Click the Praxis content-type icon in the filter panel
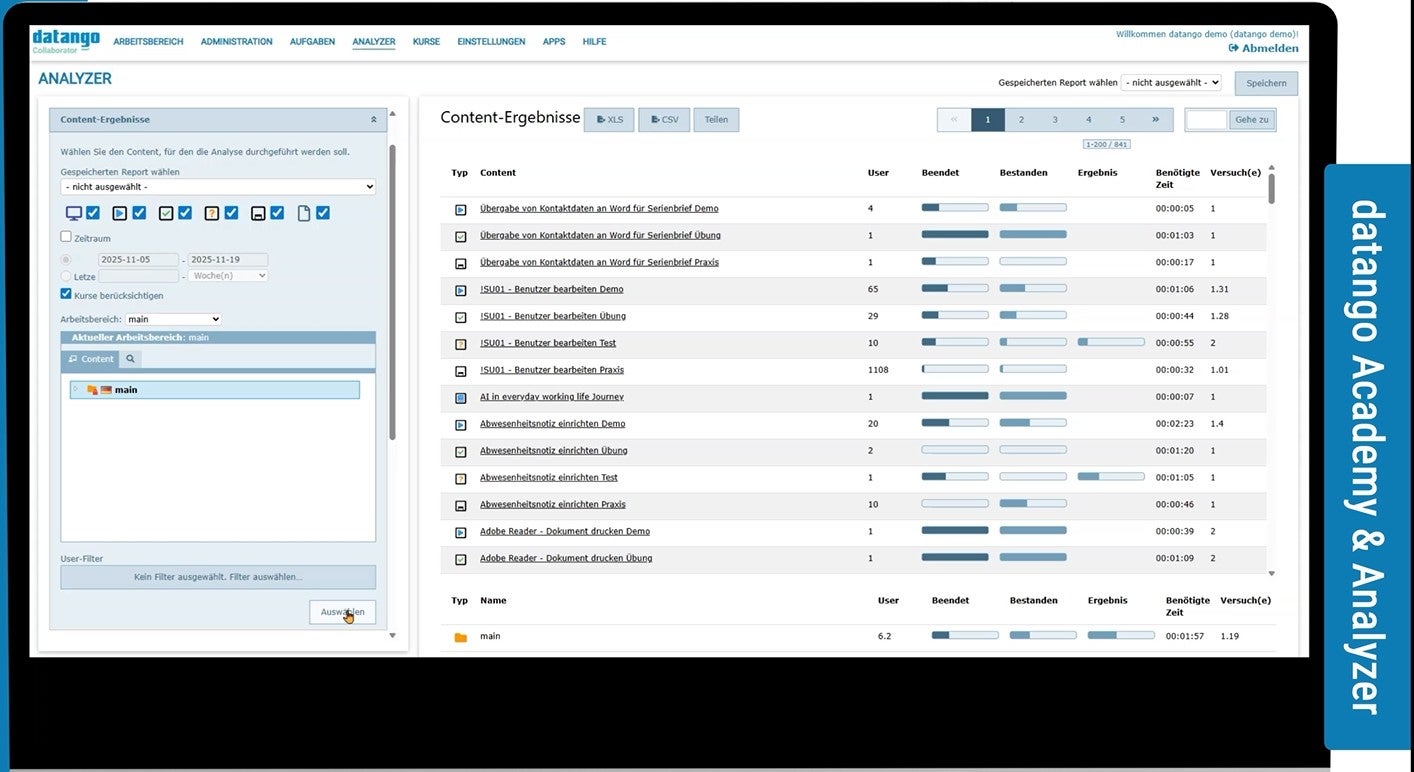The image size is (1414, 772). (258, 213)
